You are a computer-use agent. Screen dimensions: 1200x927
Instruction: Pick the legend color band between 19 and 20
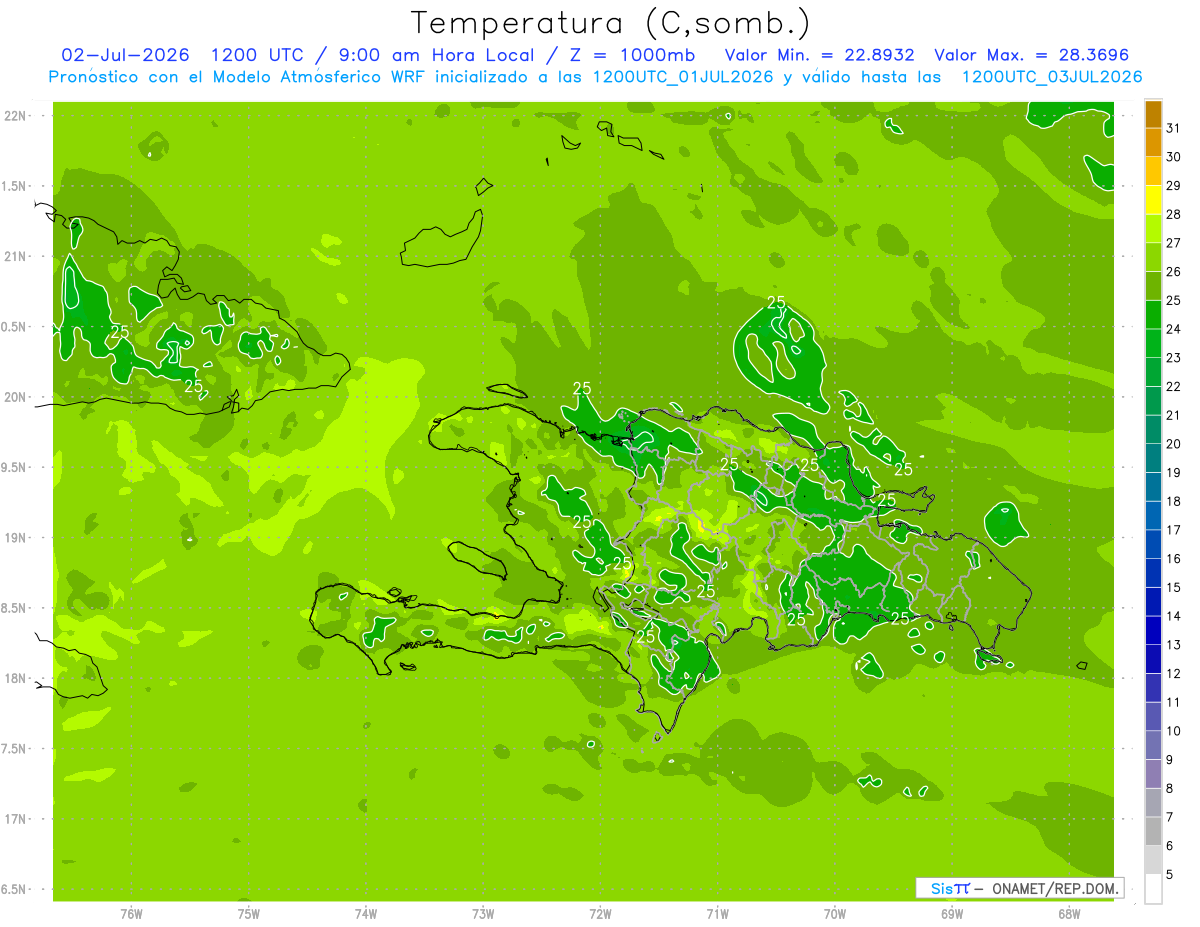click(x=1153, y=459)
